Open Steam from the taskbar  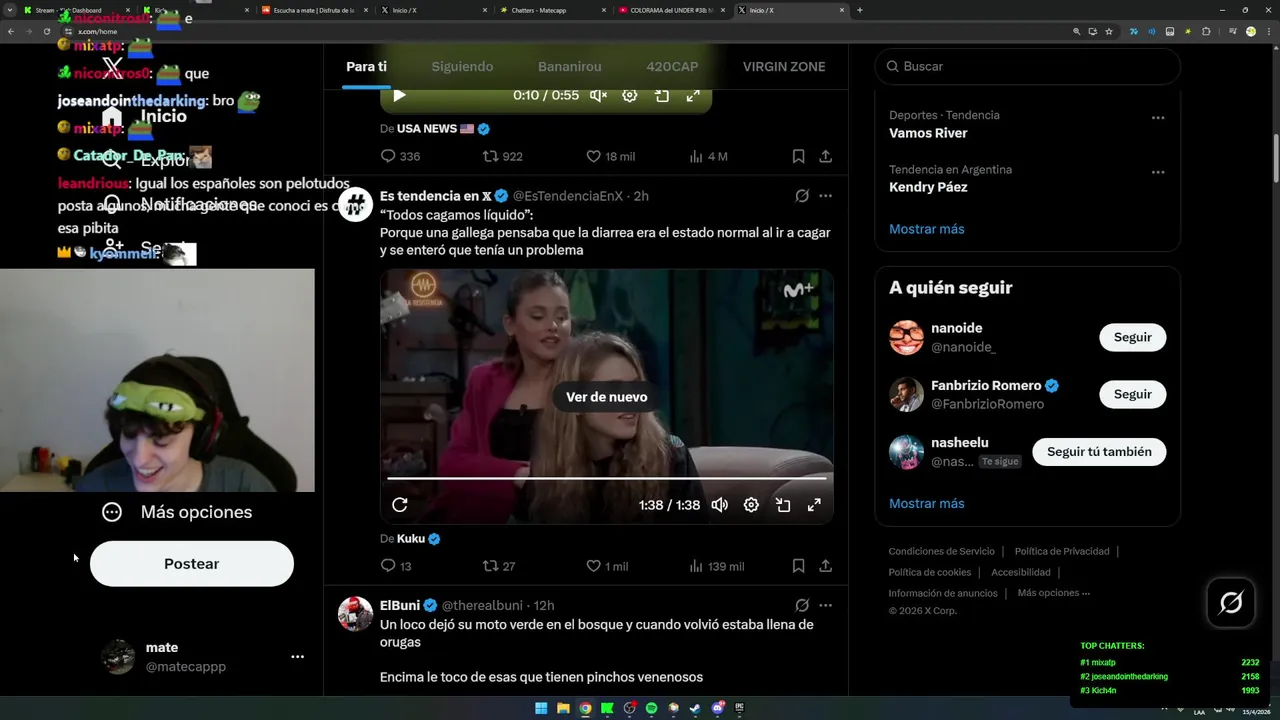(x=695, y=708)
